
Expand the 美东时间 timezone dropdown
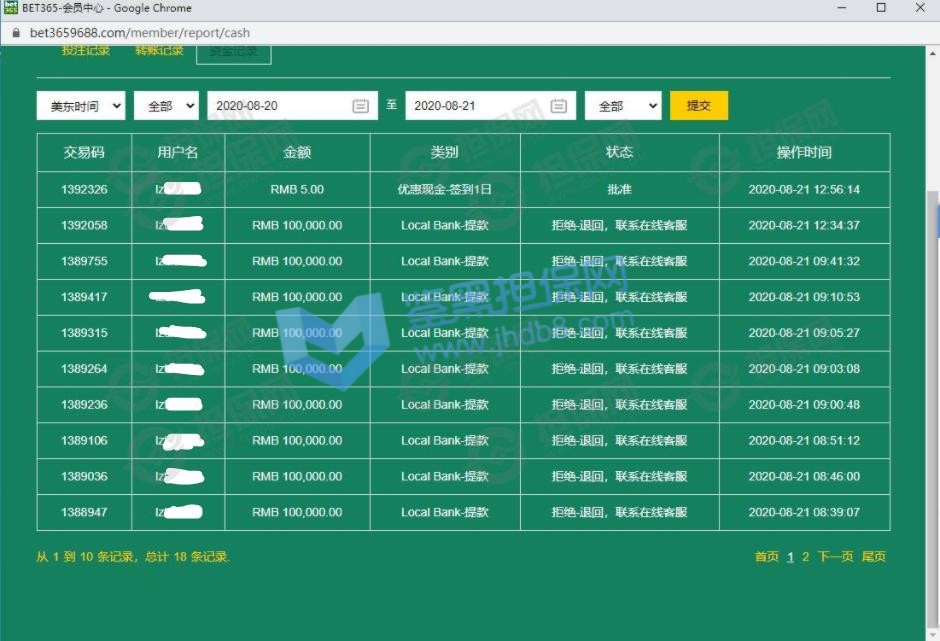pos(81,106)
